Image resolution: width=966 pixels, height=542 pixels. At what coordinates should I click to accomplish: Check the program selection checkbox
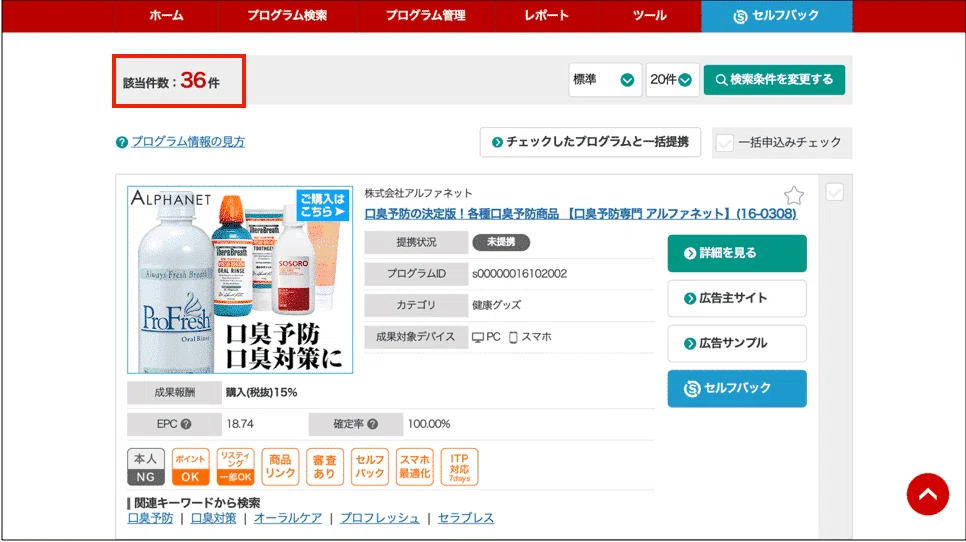tap(834, 192)
